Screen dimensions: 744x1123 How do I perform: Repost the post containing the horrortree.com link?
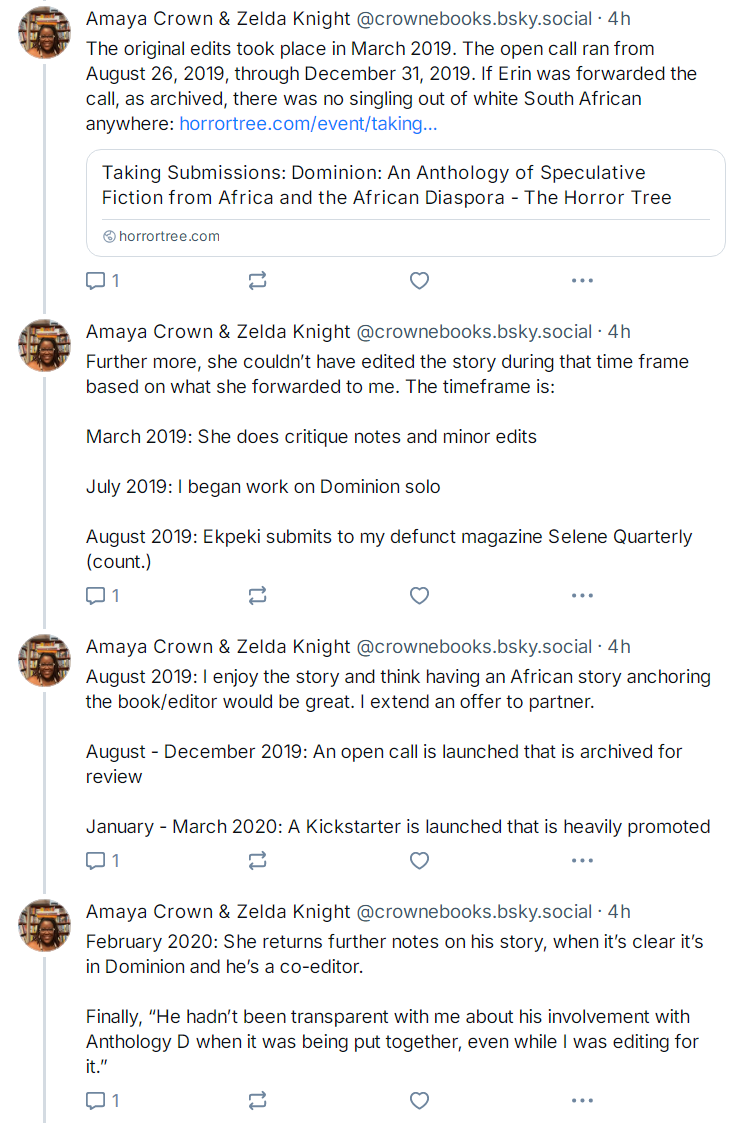point(258,280)
